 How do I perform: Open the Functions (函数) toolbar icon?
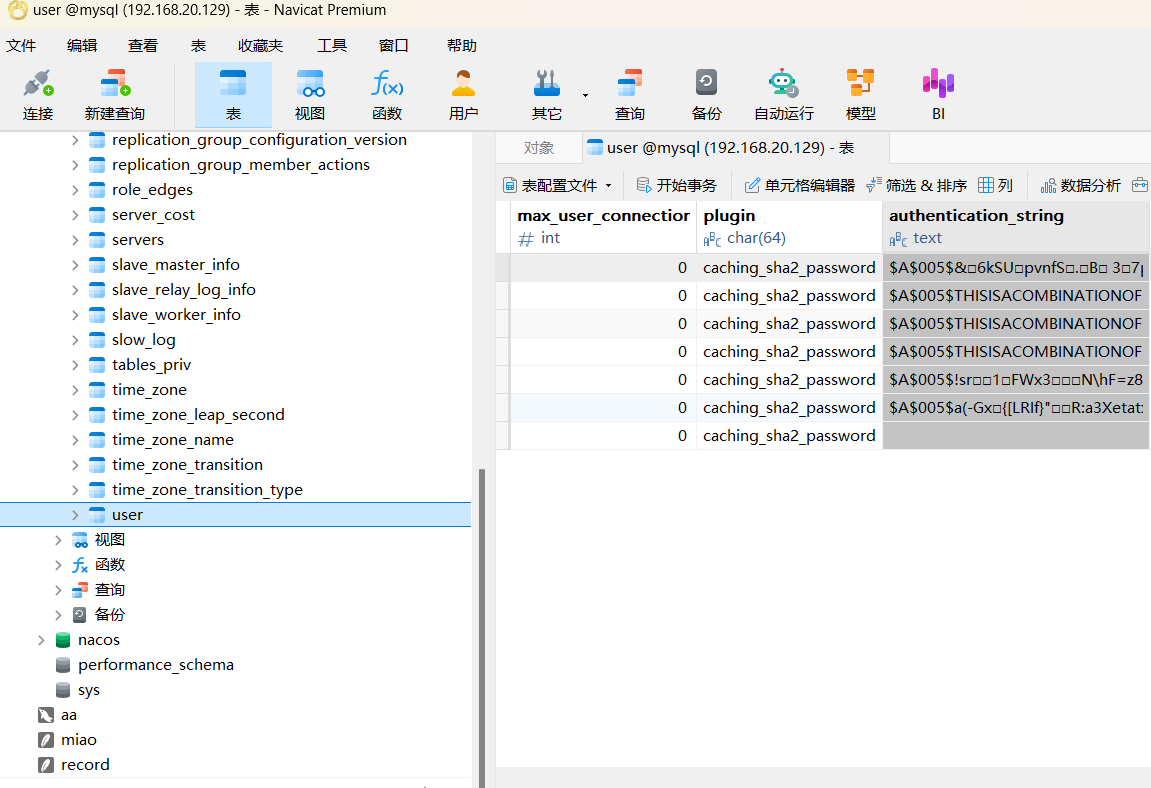[387, 95]
